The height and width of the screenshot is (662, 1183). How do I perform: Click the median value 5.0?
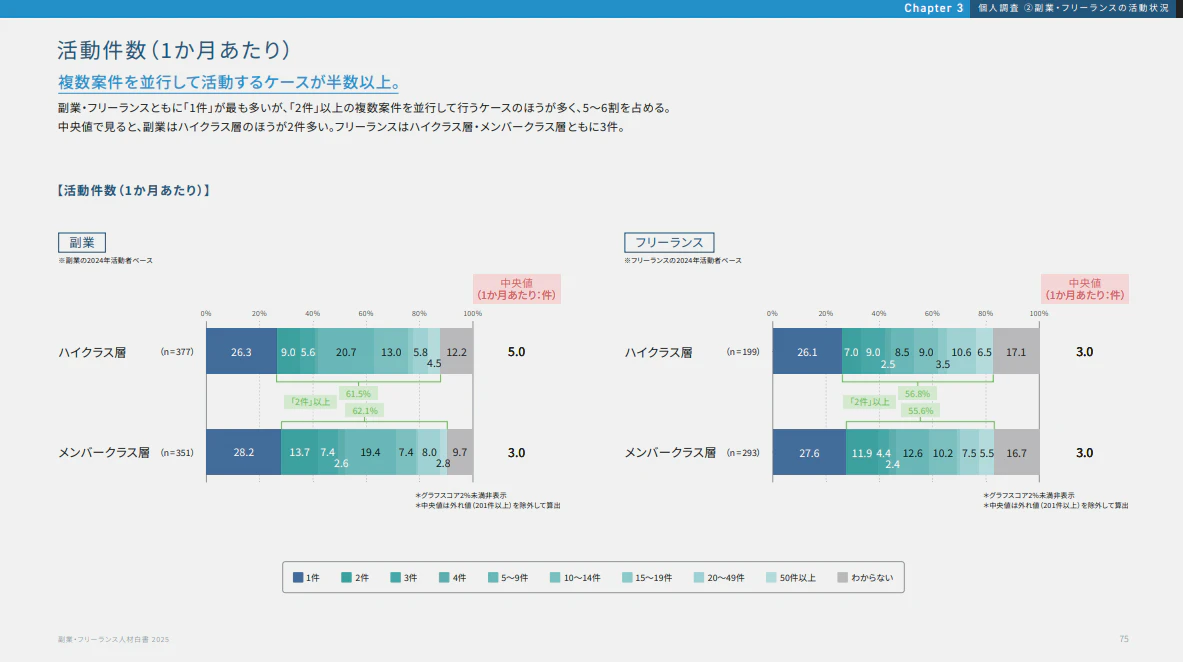point(516,352)
